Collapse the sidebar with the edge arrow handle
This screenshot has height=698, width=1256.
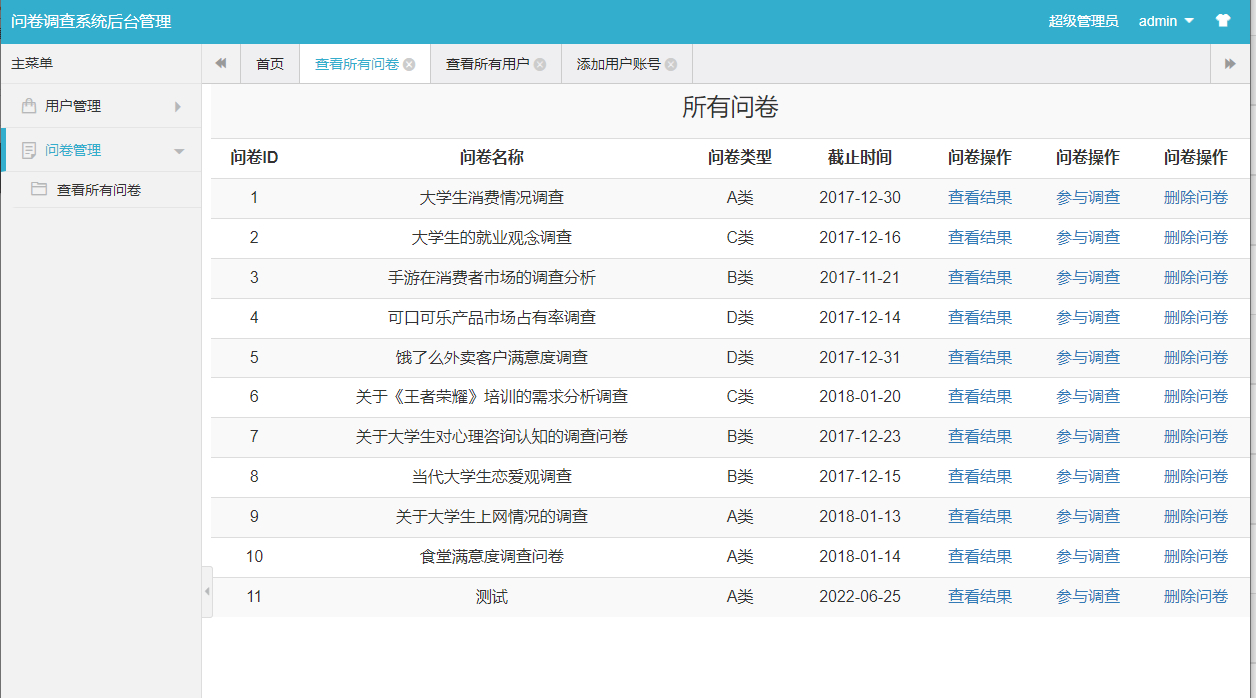[207, 592]
